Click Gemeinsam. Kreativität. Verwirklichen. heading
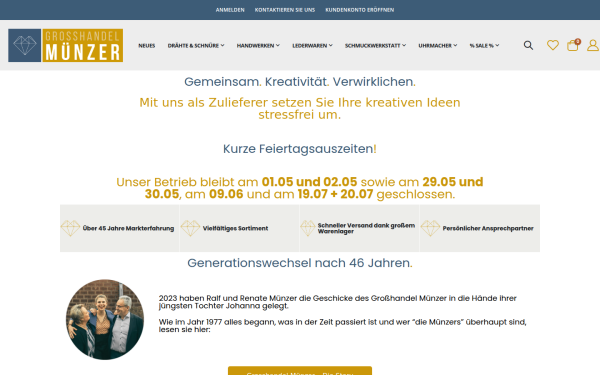This screenshot has width=600, height=375. pyautogui.click(x=300, y=82)
